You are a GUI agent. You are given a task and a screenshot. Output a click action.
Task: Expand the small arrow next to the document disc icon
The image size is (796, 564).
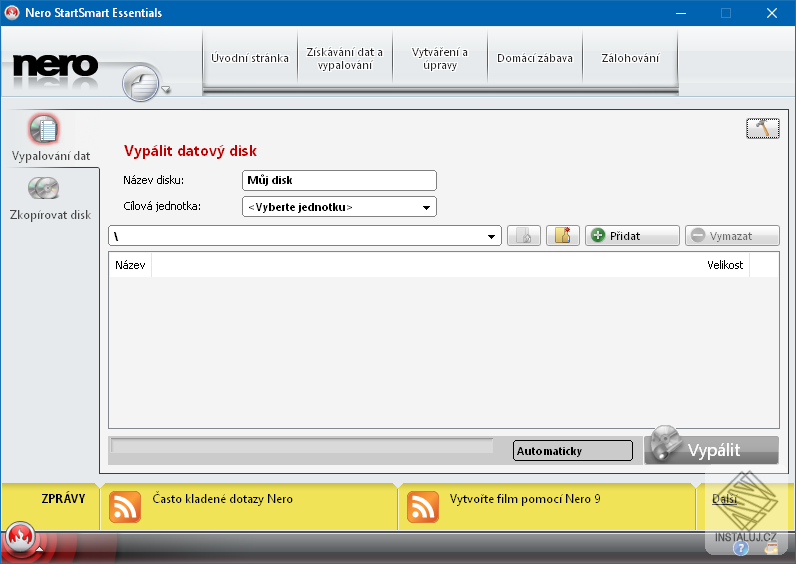(x=166, y=89)
